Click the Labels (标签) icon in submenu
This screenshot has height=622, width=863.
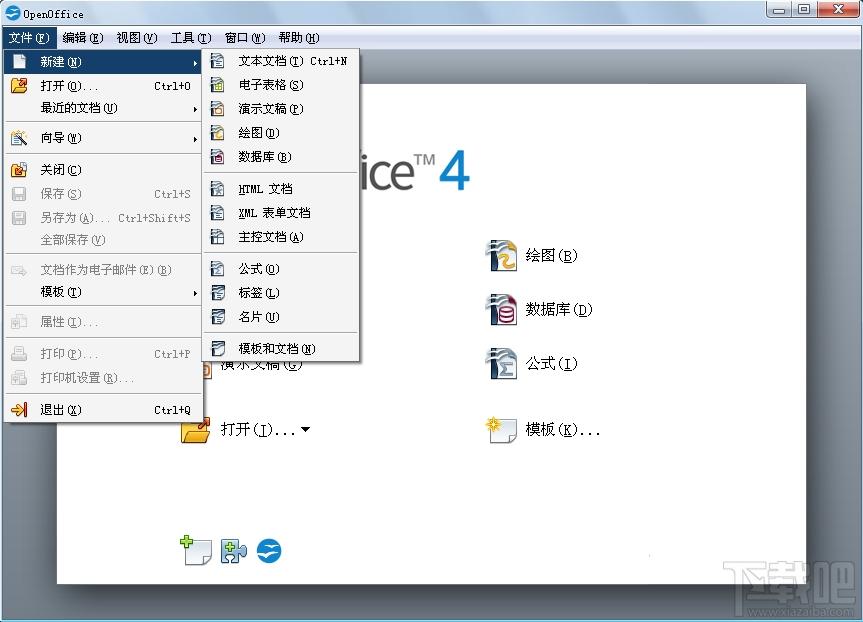pos(217,293)
